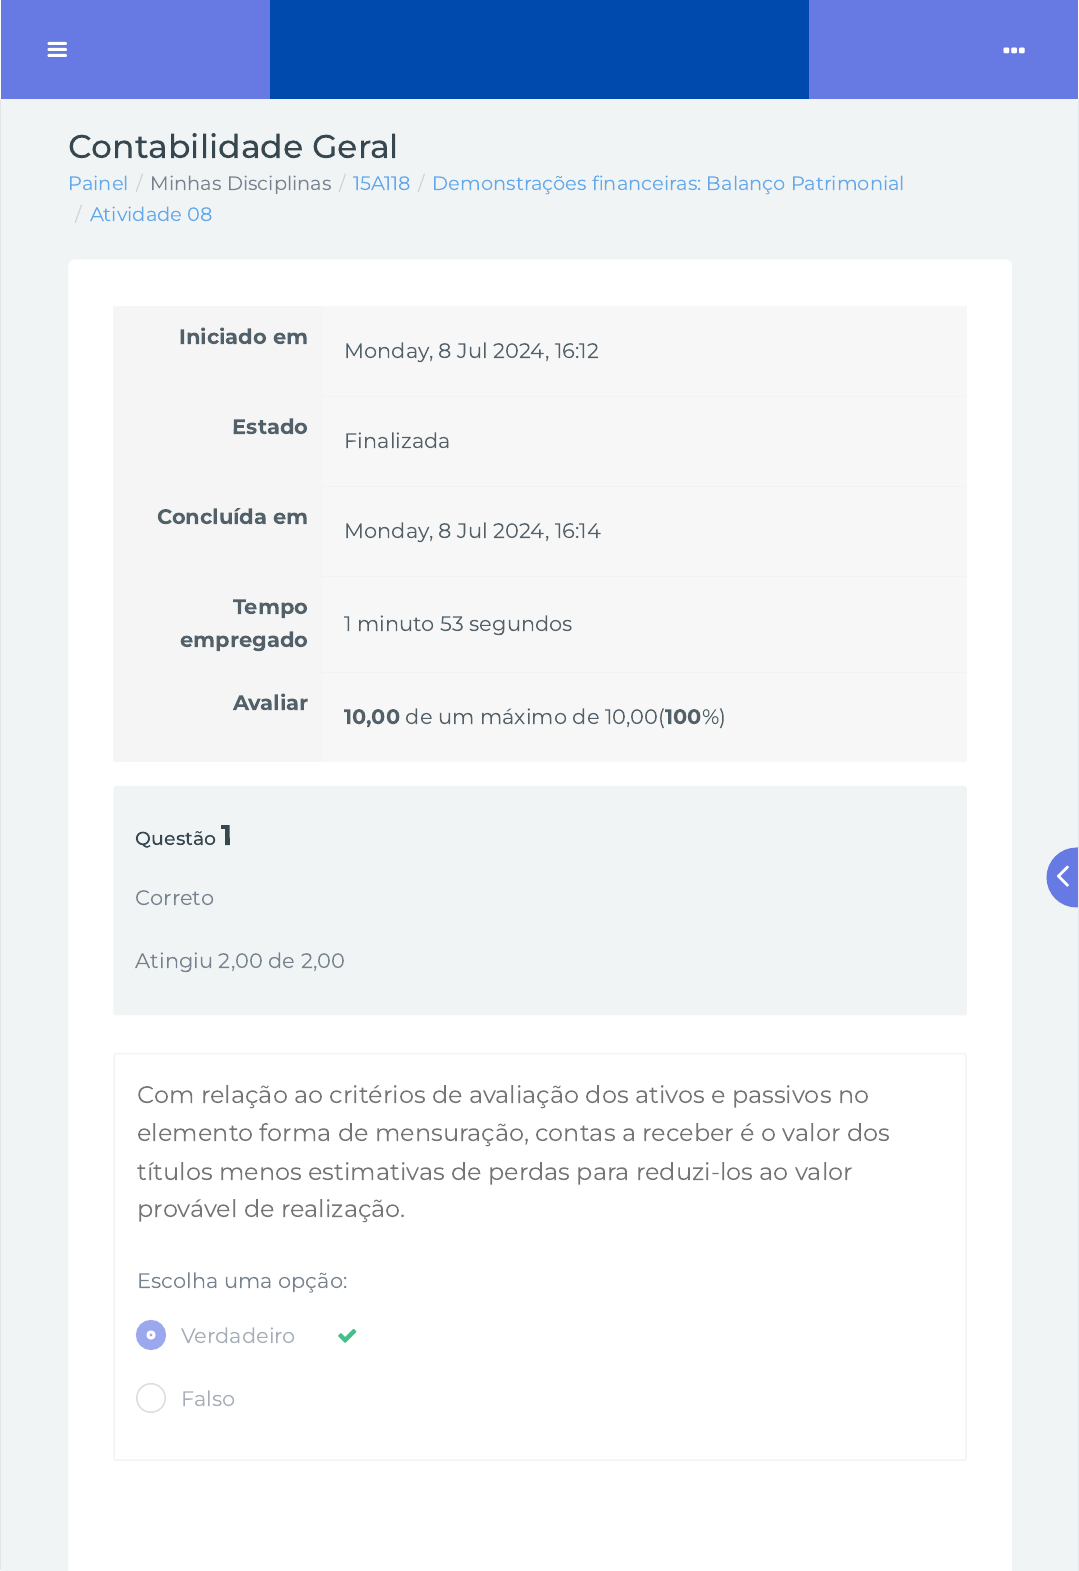Open Demonstrações financeiras: Balanço Patrimonial link
1079x1571 pixels.
pos(667,183)
